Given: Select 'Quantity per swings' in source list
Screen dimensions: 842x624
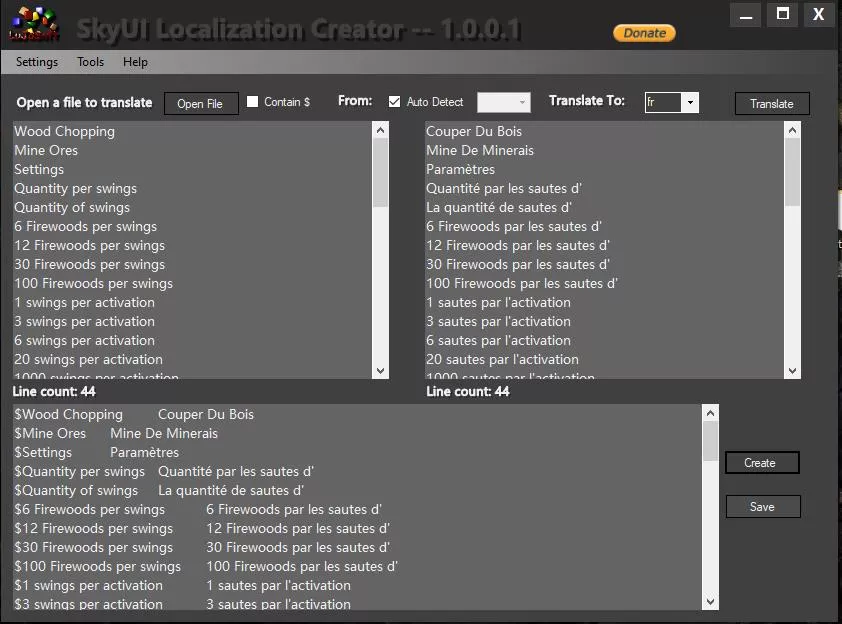Looking at the screenshot, I should pos(76,188).
